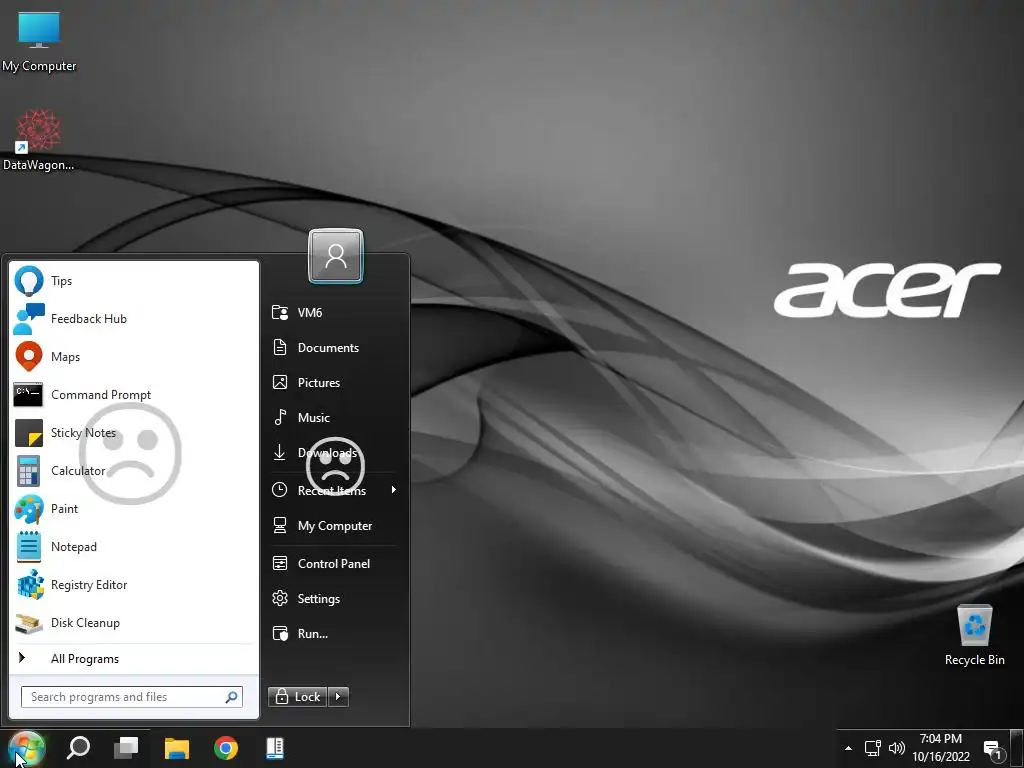1024x768 pixels.
Task: Open the clock and date flyout
Action: pos(941,748)
